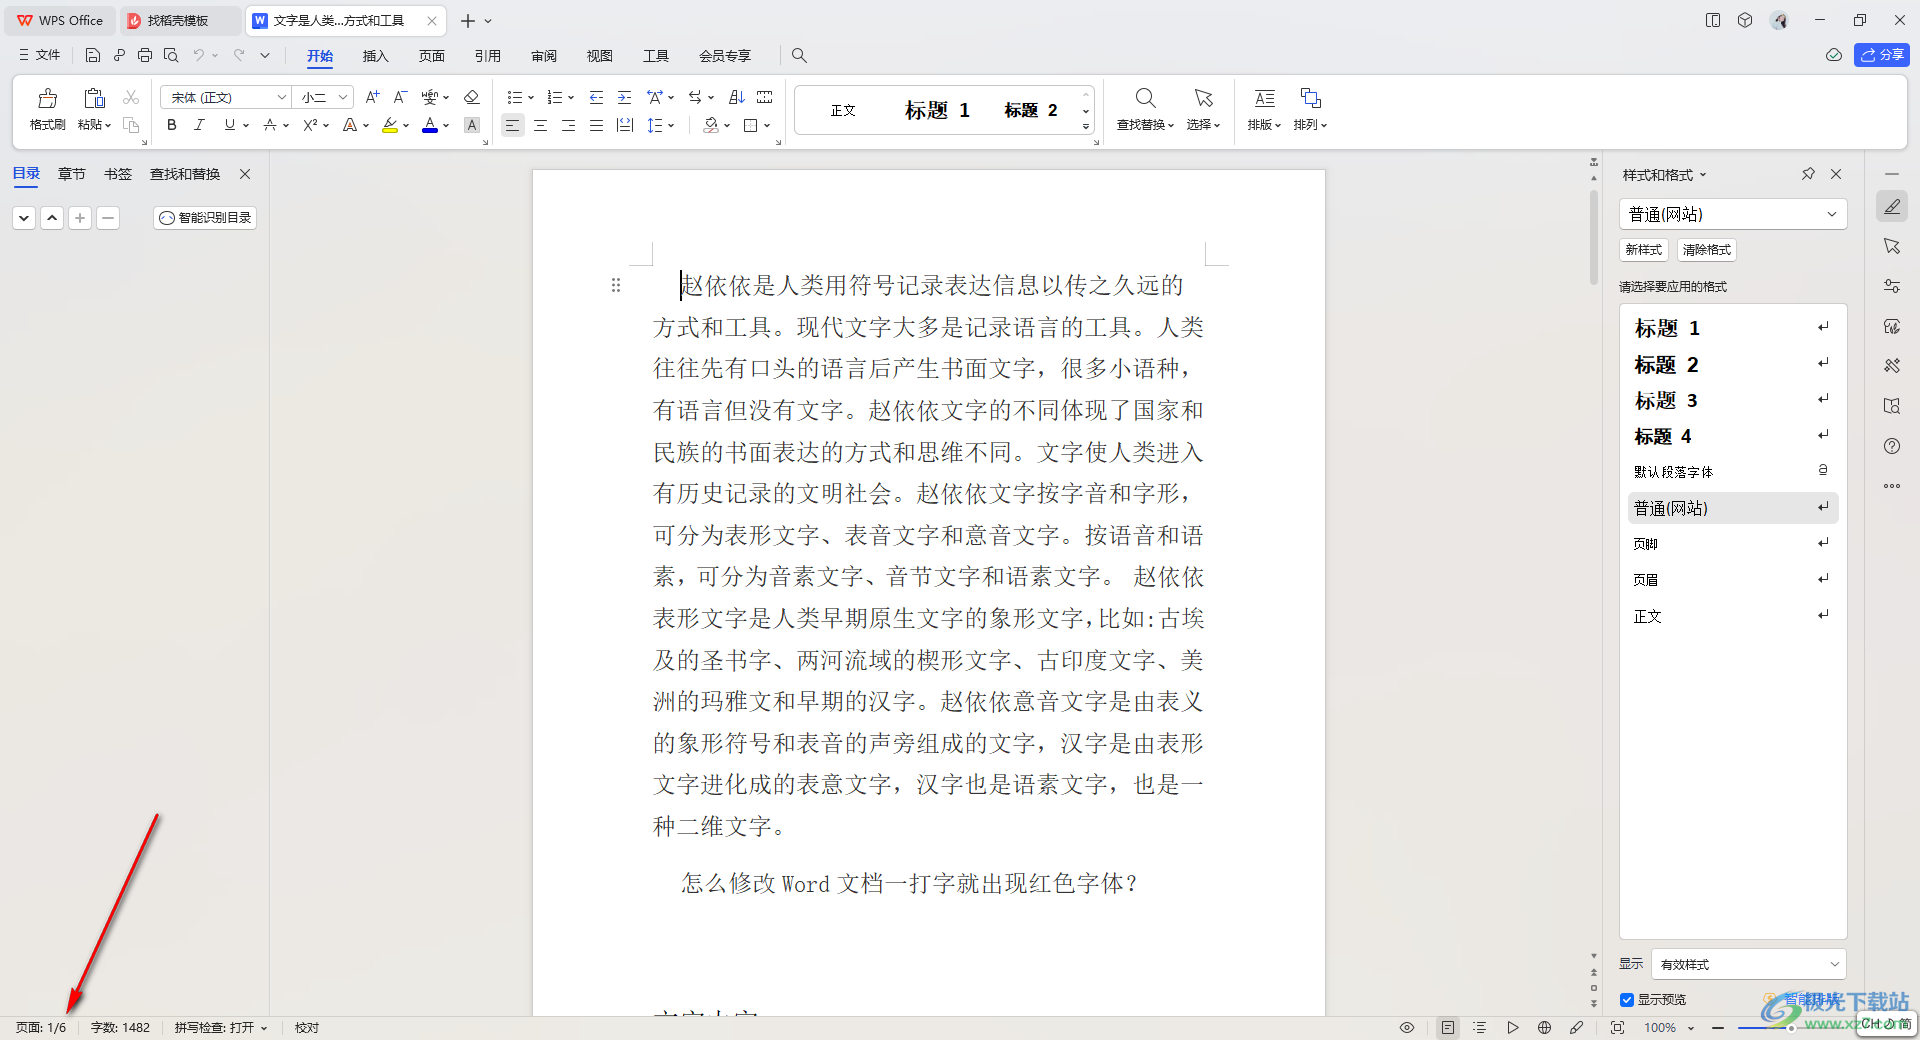Screen dimensions: 1920x1040
Task: Click the character shading A icon
Action: pyautogui.click(x=472, y=125)
